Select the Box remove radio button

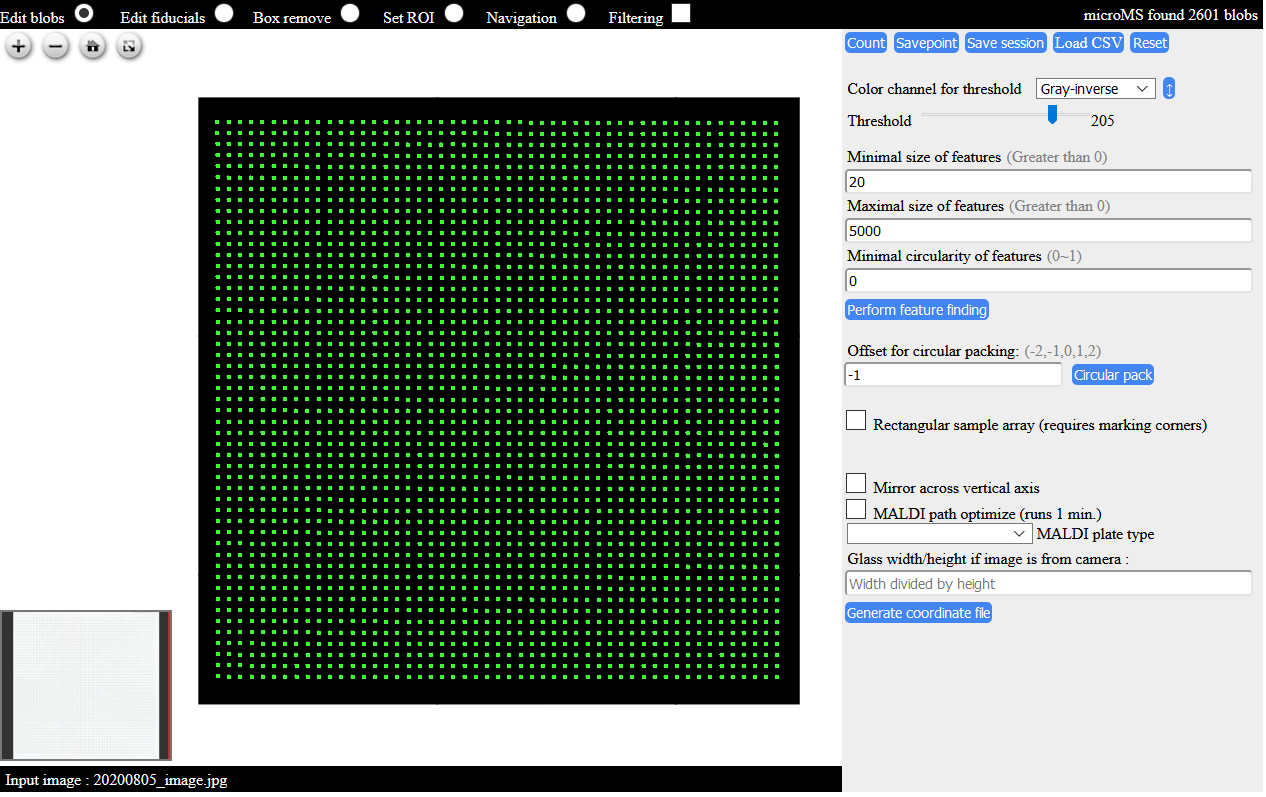[x=349, y=13]
